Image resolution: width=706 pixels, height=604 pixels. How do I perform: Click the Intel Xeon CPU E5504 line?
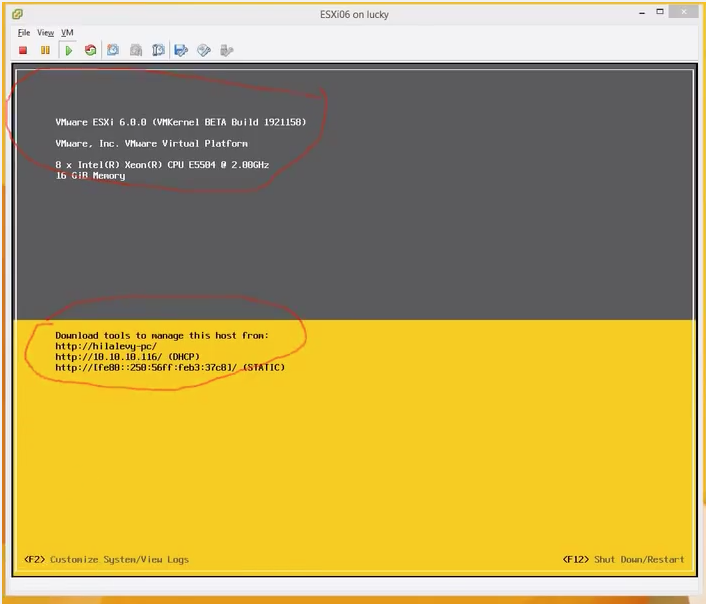coord(162,165)
